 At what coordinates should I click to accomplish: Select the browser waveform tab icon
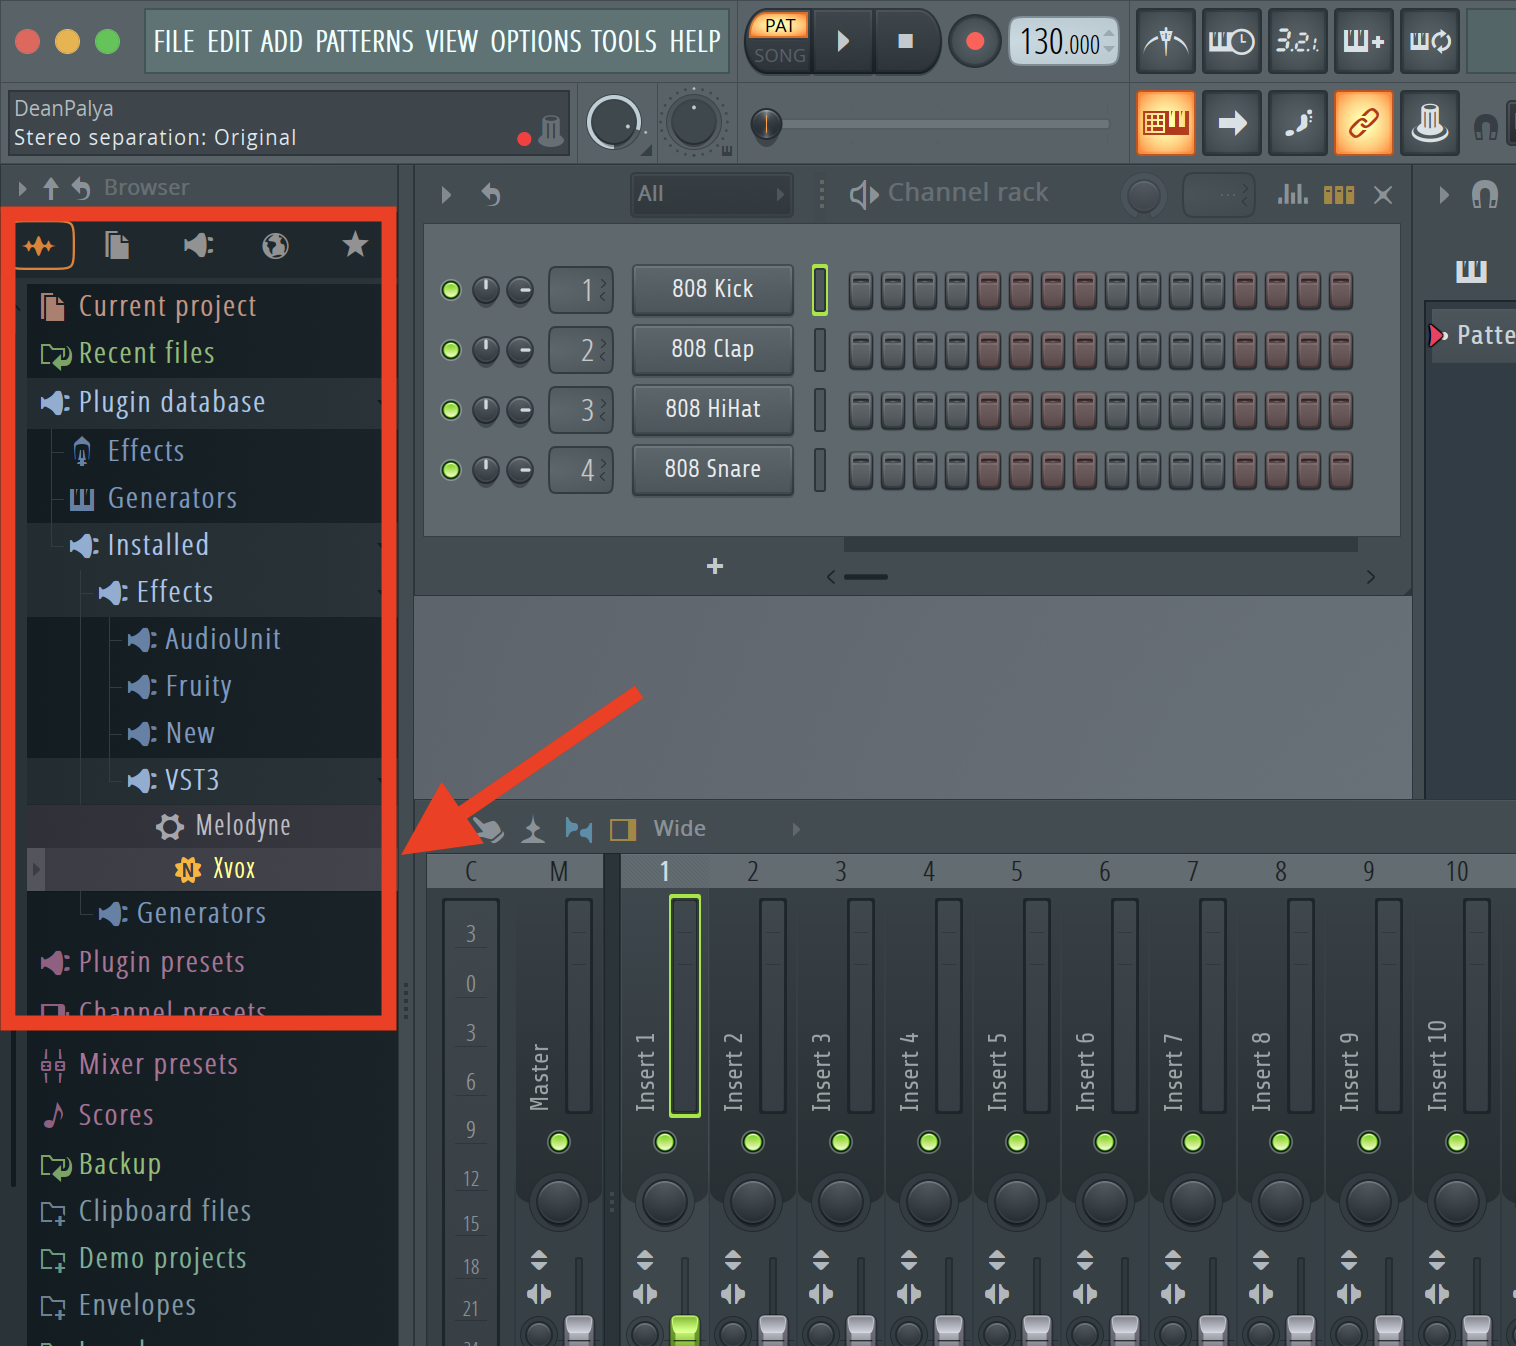[41, 246]
